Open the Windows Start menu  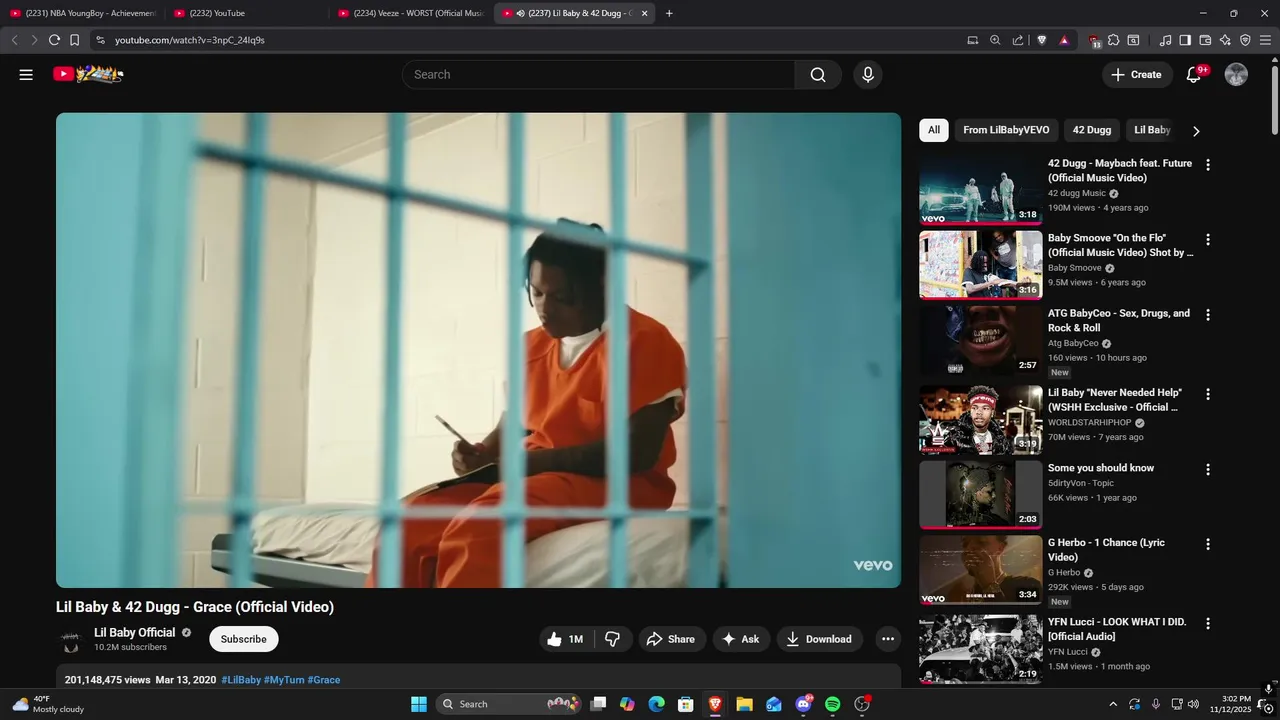pos(418,704)
